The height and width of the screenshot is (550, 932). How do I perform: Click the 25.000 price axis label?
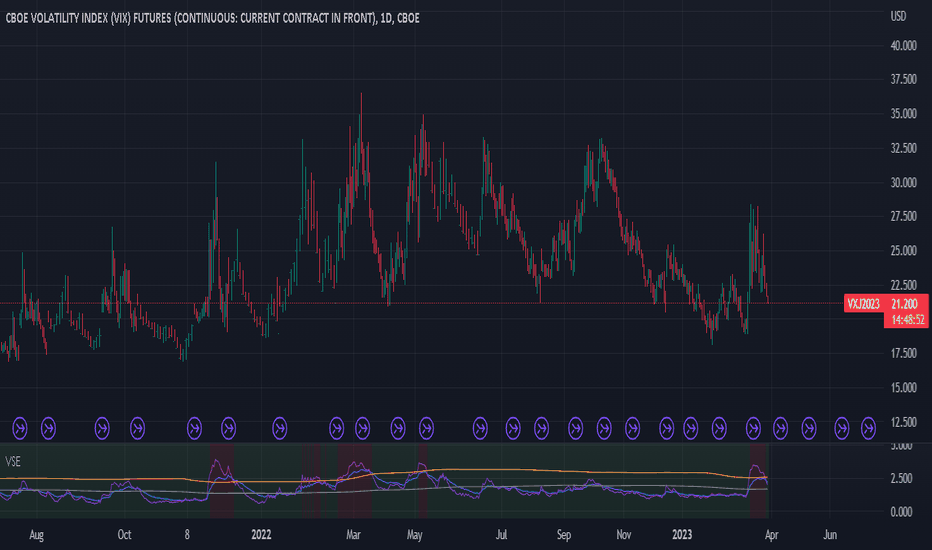tap(903, 250)
